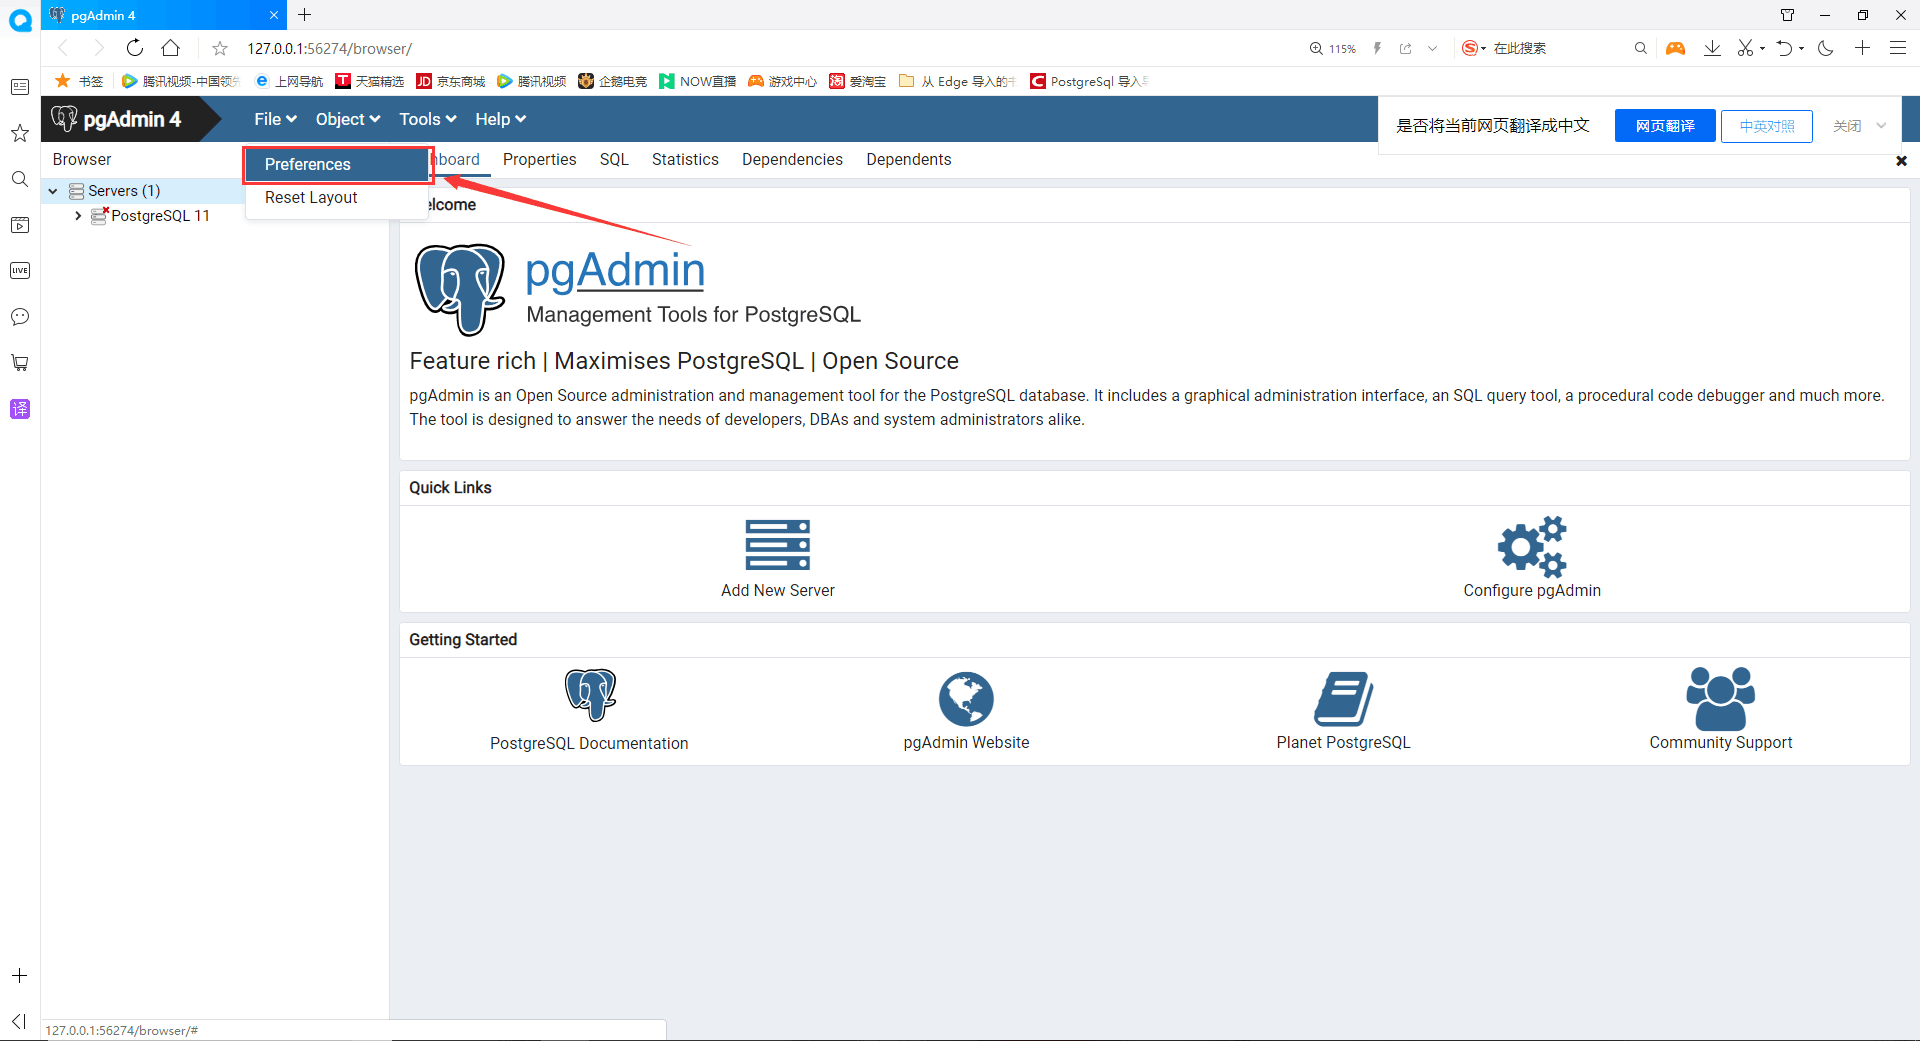
Task: Open the 京东商城 bookmark
Action: [x=450, y=81]
